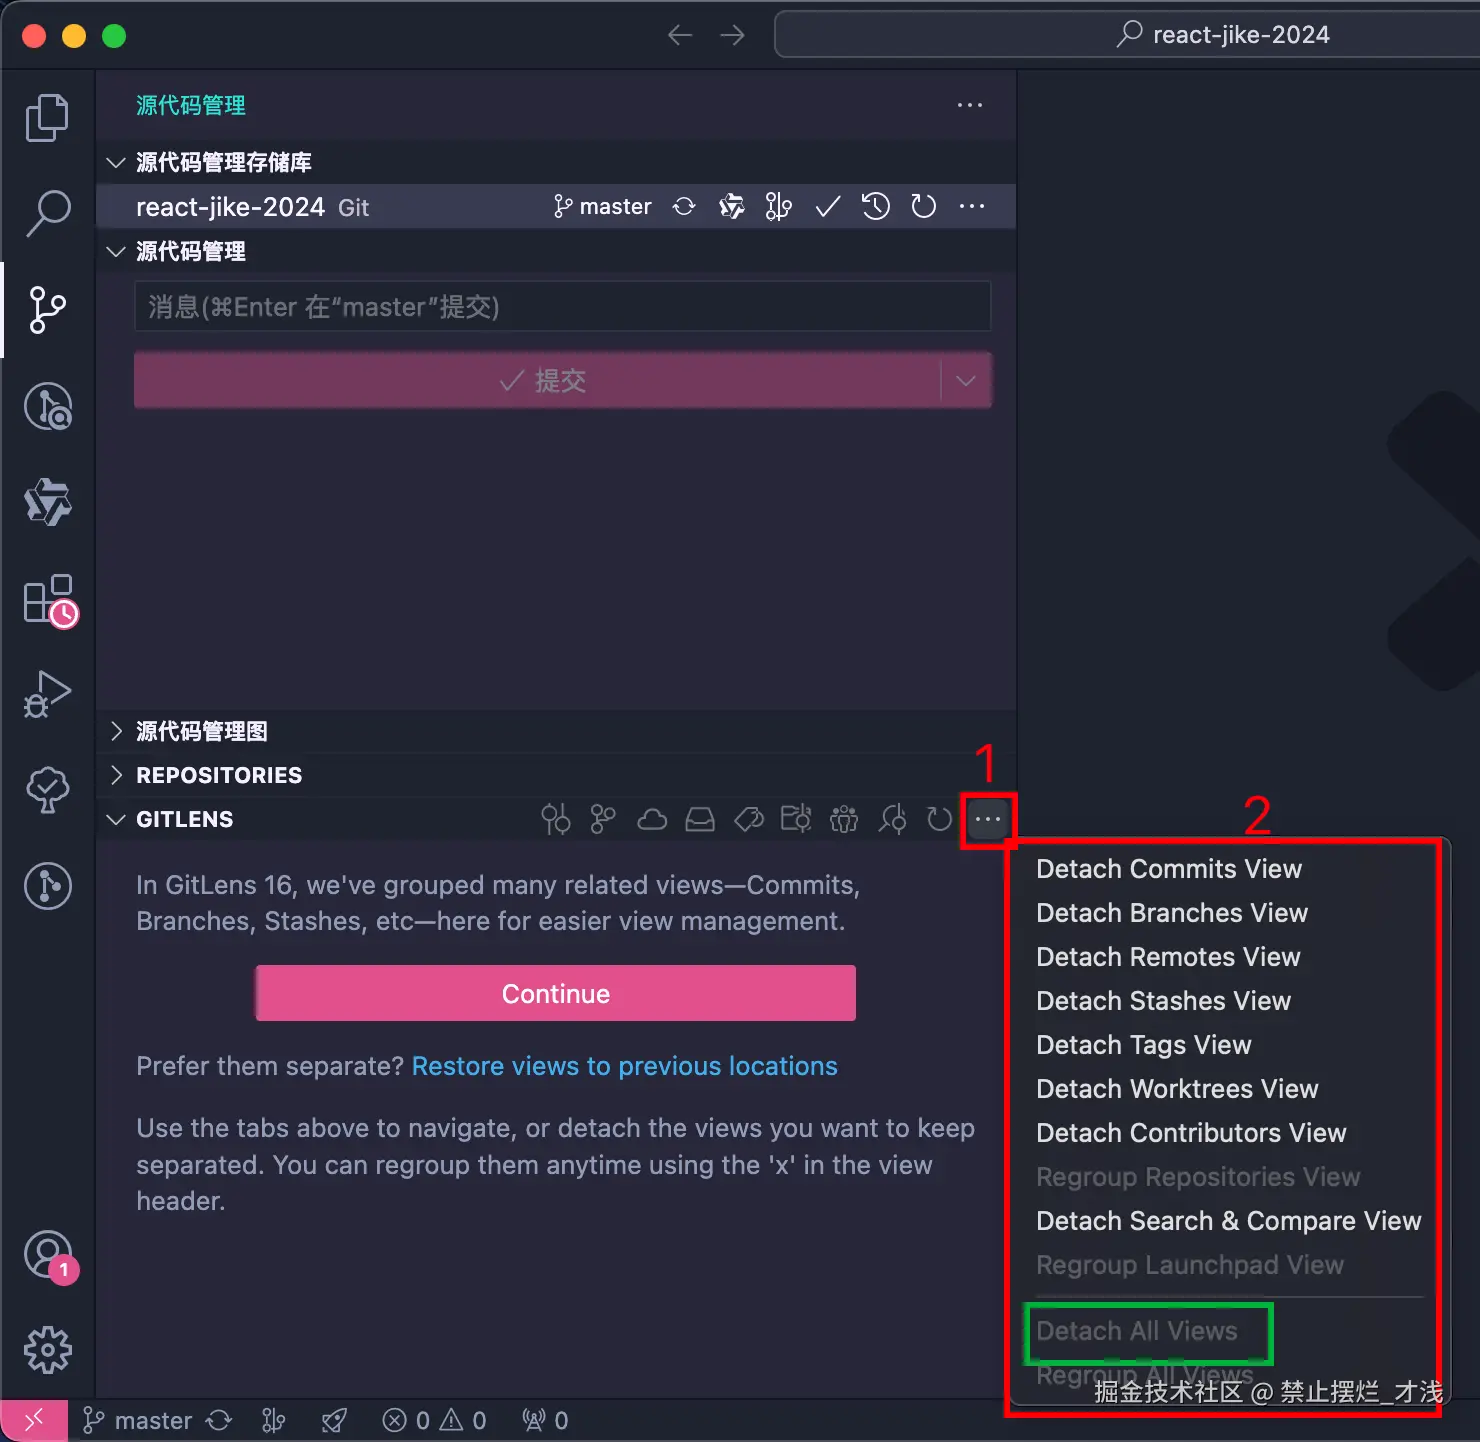
Task: Click the pink Continue button
Action: [556, 993]
